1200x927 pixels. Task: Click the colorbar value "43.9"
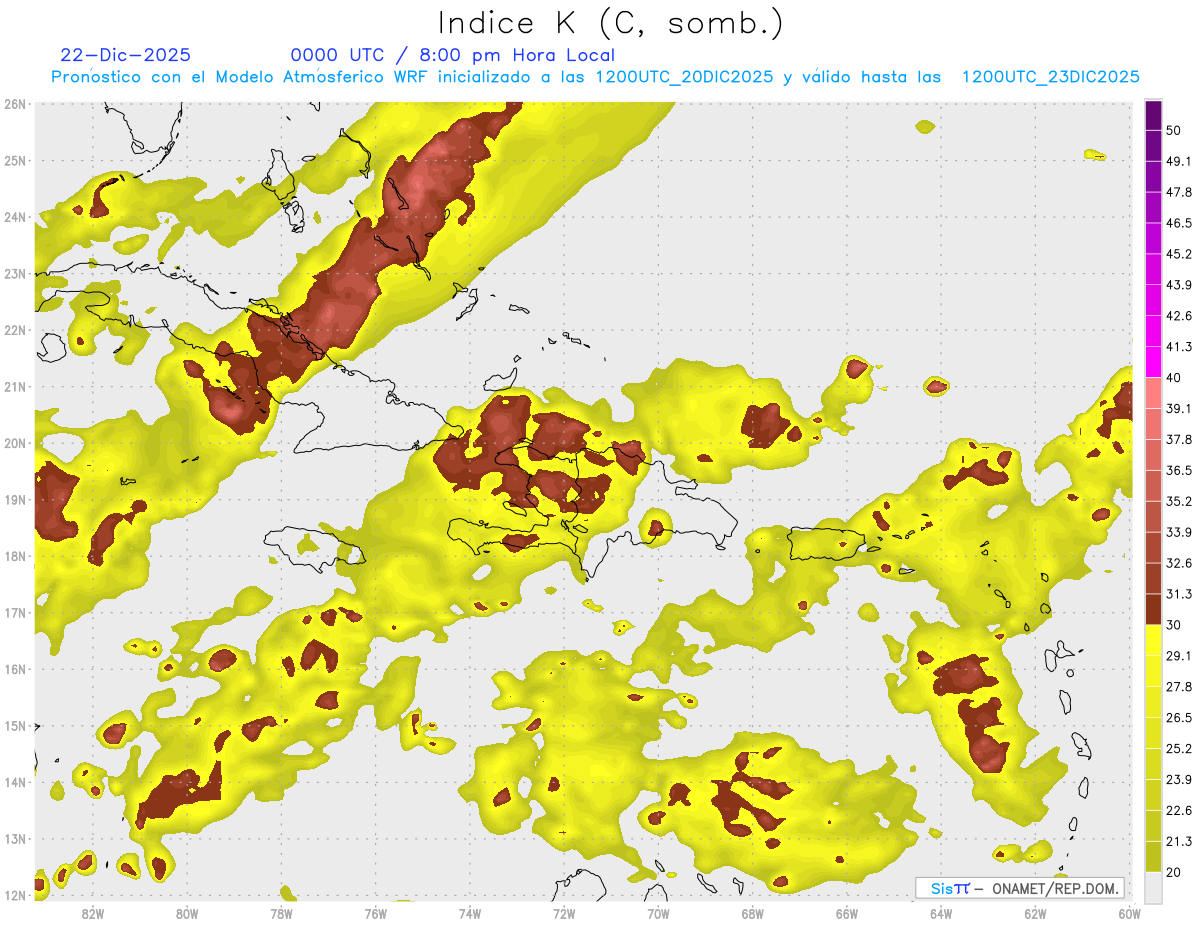click(x=1179, y=285)
